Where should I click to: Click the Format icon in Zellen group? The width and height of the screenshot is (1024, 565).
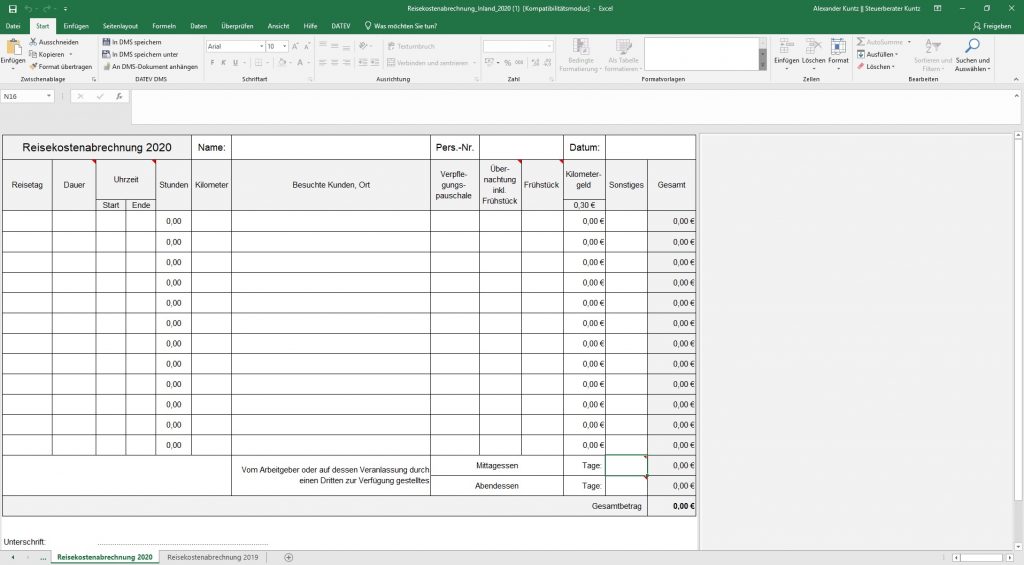[x=838, y=54]
